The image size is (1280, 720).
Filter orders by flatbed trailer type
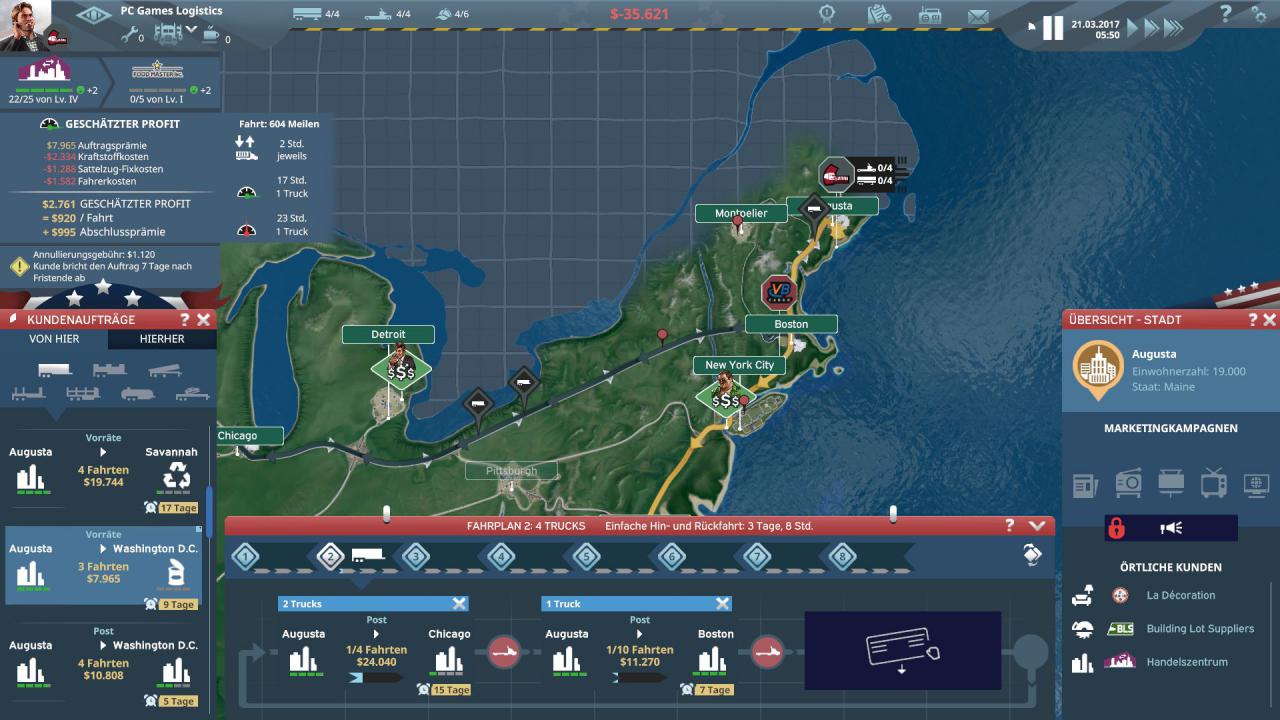(27, 394)
